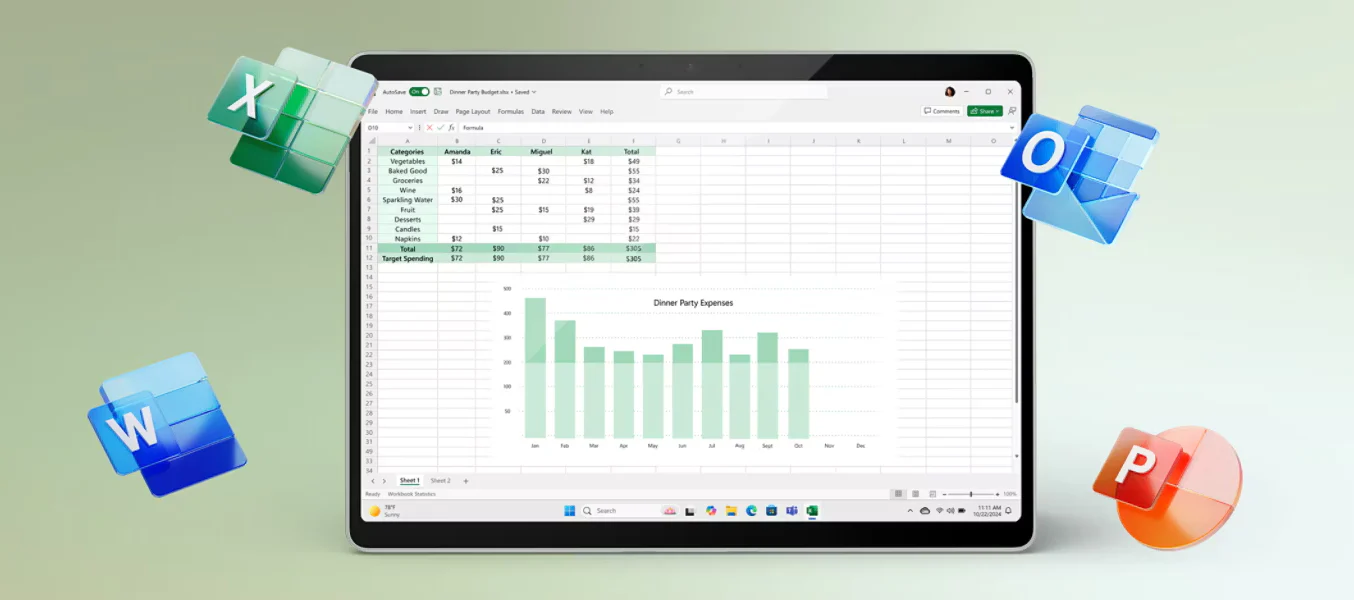Select column header G
The width and height of the screenshot is (1354, 600).
(678, 141)
